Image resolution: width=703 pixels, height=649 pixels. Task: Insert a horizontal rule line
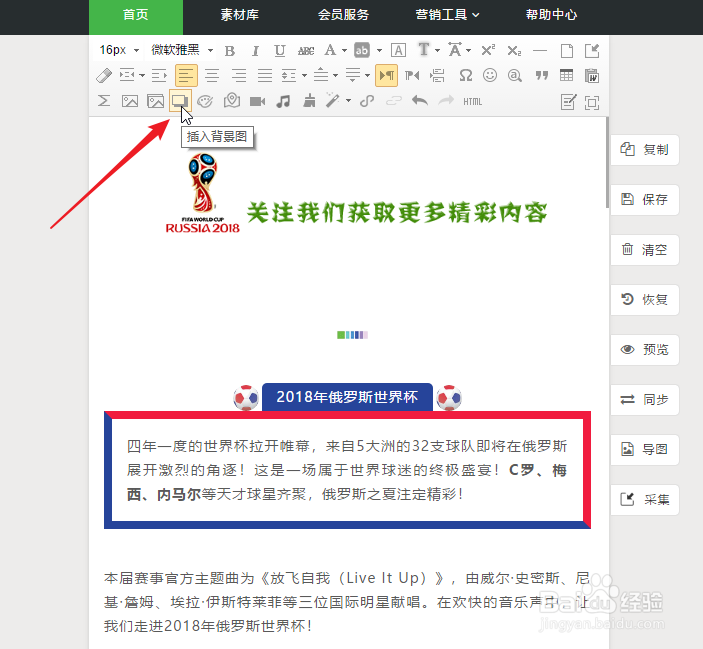[x=540, y=51]
